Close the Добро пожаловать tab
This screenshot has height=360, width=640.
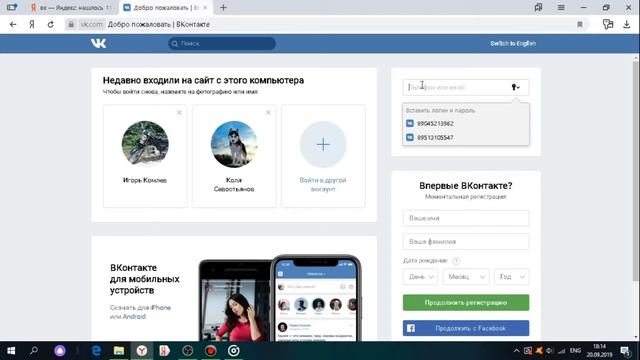205,7
